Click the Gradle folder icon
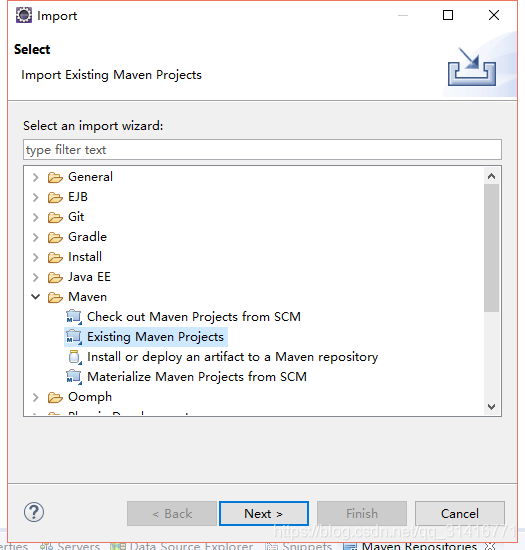This screenshot has width=525, height=550. 55,237
